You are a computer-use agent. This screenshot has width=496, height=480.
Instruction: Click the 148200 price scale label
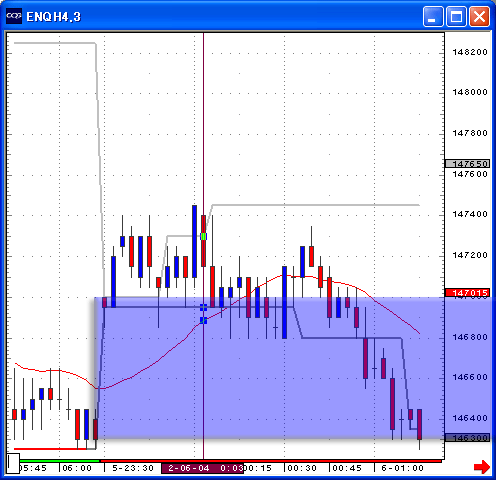tap(470, 52)
